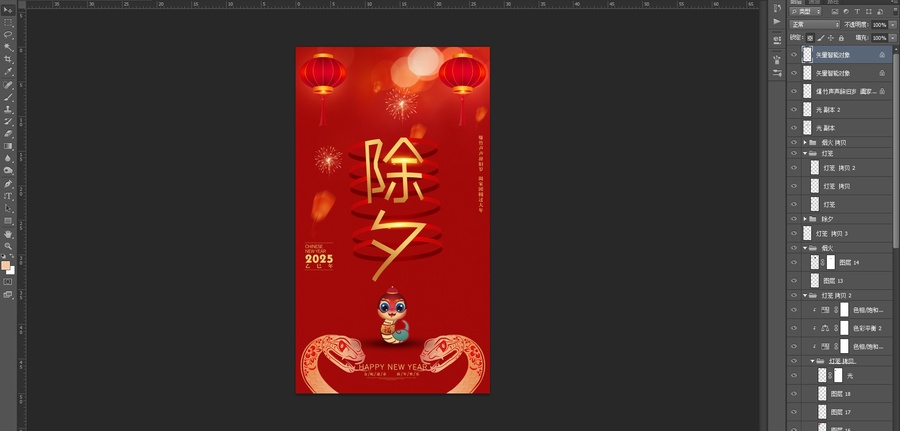The width and height of the screenshot is (900, 431).
Task: Select the History Brush tool
Action: click(x=8, y=121)
